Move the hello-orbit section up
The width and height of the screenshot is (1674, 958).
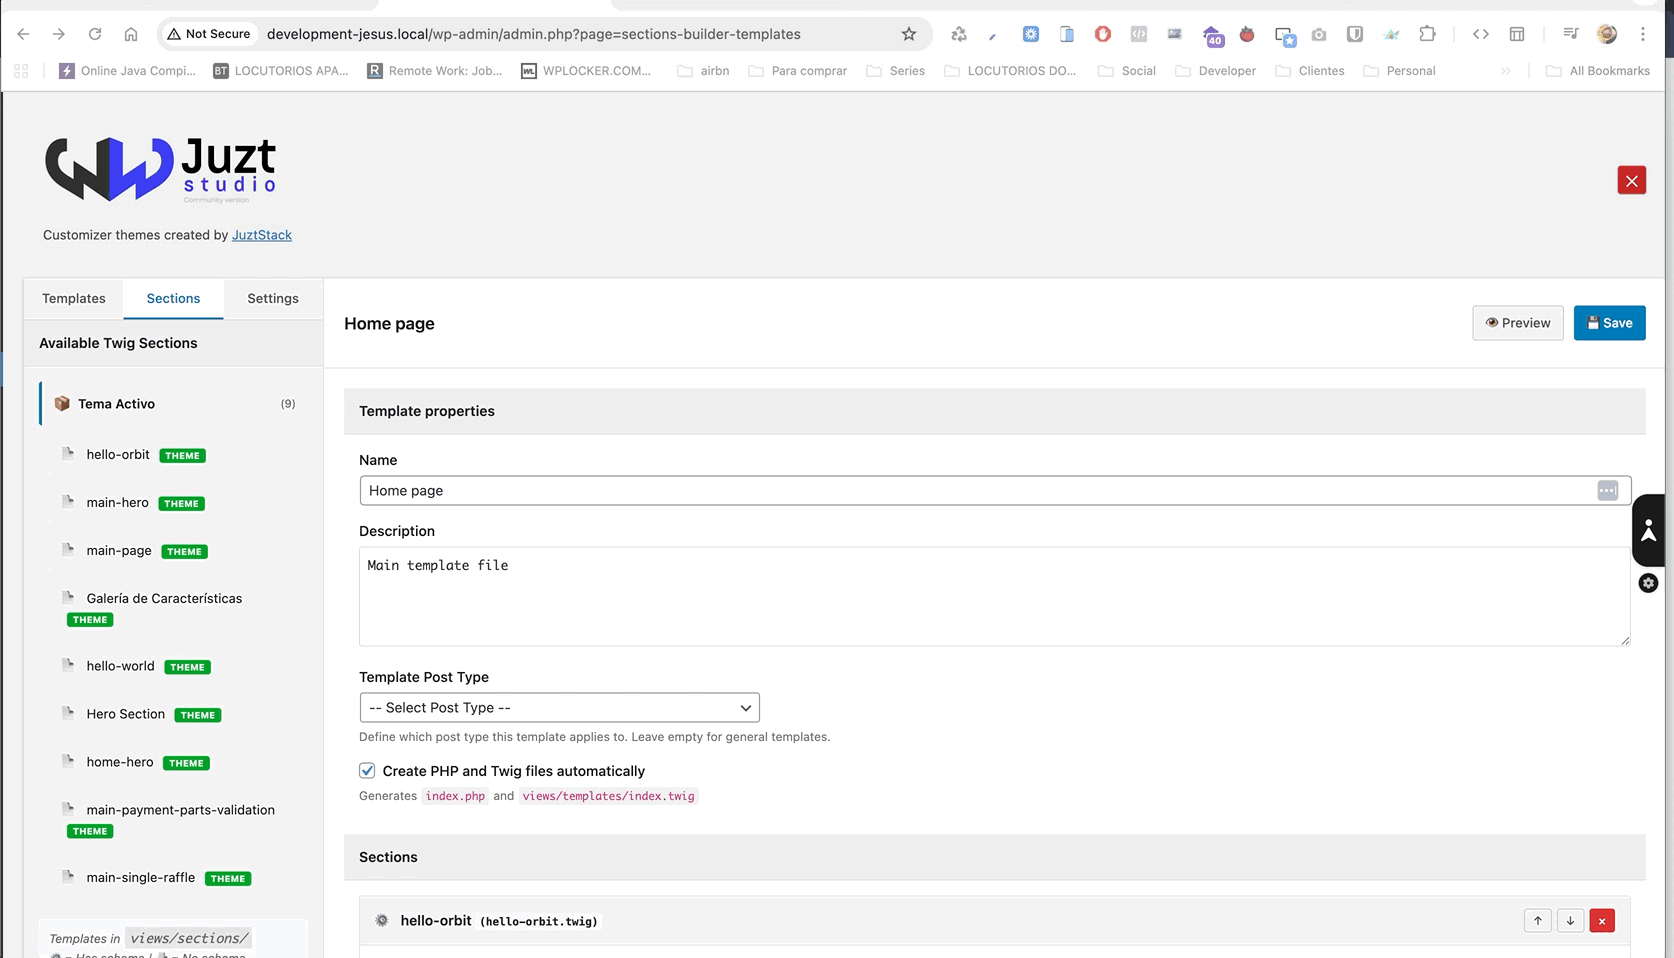tap(1538, 921)
